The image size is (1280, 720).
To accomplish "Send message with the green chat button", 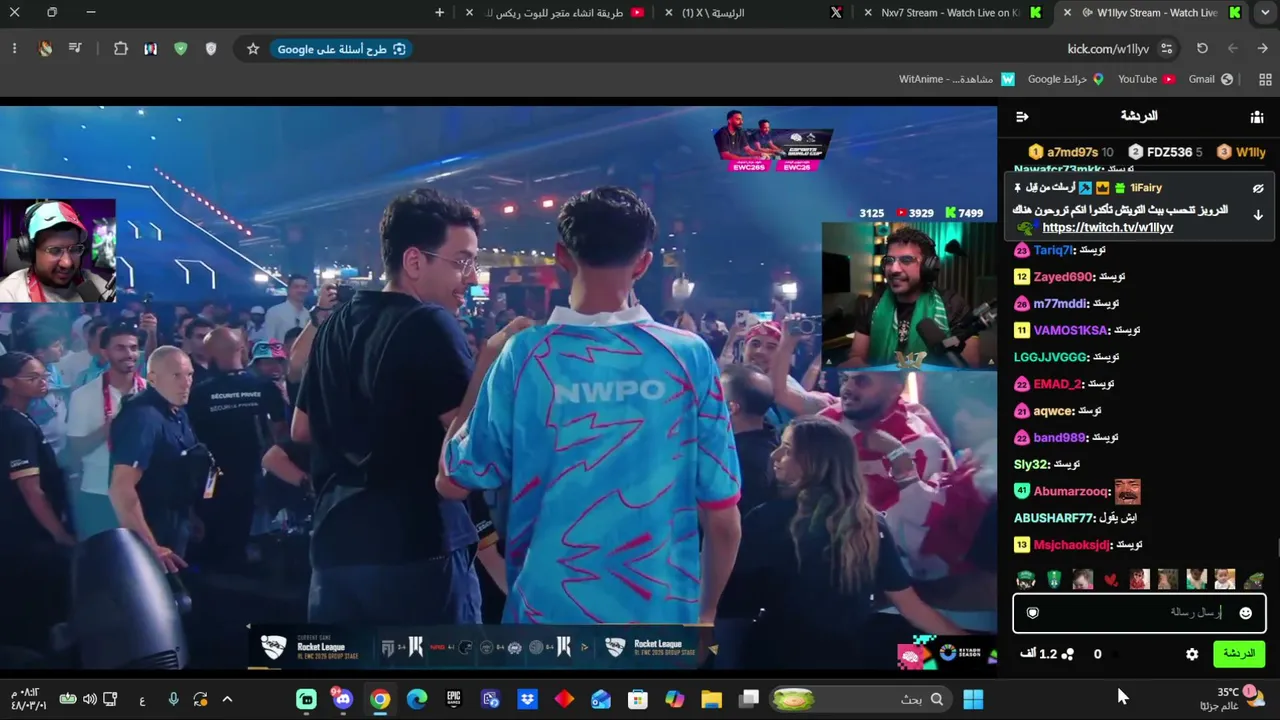I will 1239,654.
